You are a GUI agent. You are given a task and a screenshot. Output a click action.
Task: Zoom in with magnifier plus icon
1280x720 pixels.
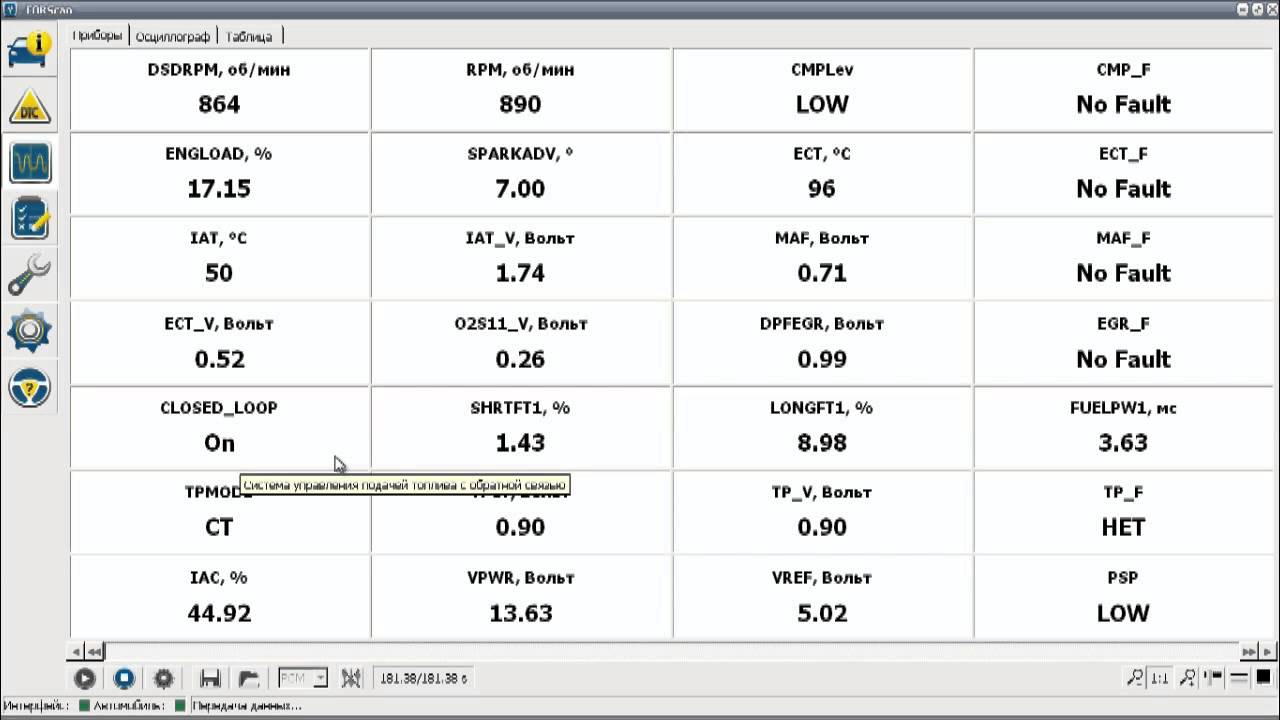click(x=1187, y=678)
